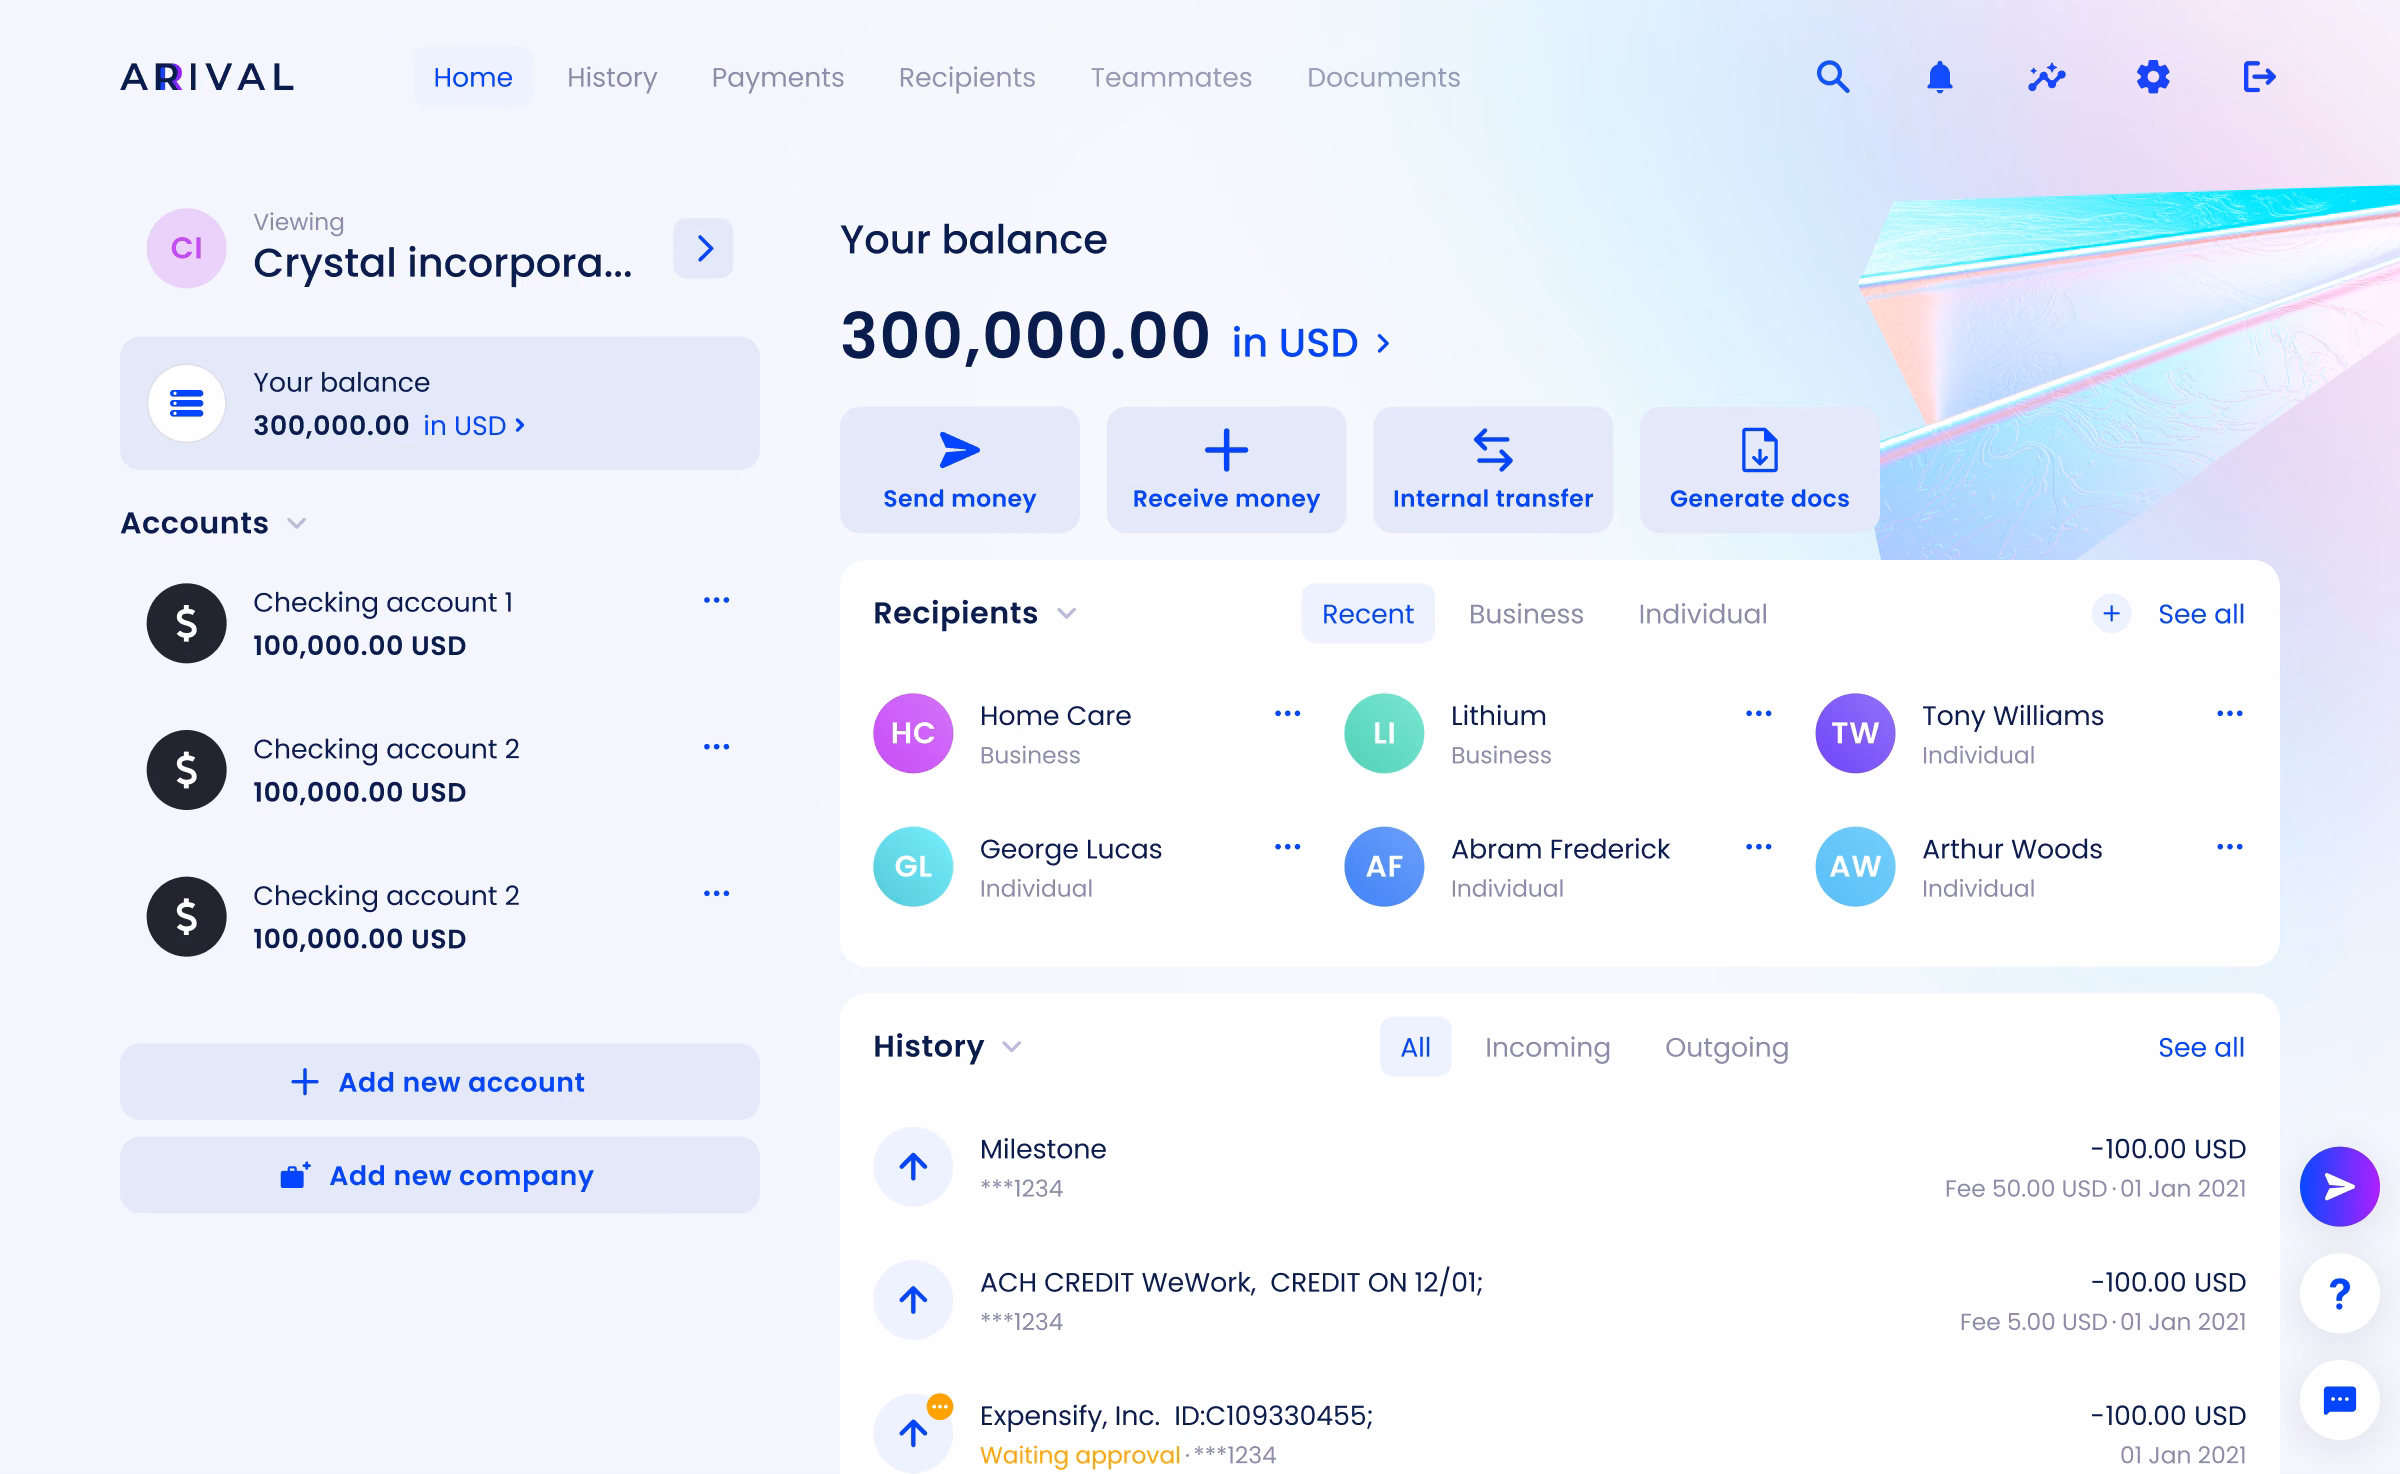Click the ARIVAL logo
2400x1474 pixels.
pos(207,77)
